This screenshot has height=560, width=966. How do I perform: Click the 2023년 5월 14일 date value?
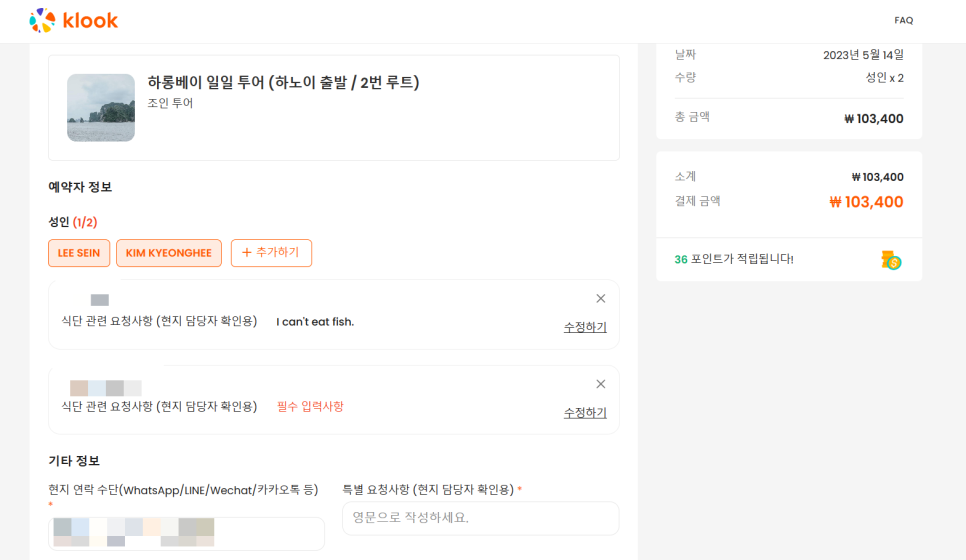click(863, 55)
